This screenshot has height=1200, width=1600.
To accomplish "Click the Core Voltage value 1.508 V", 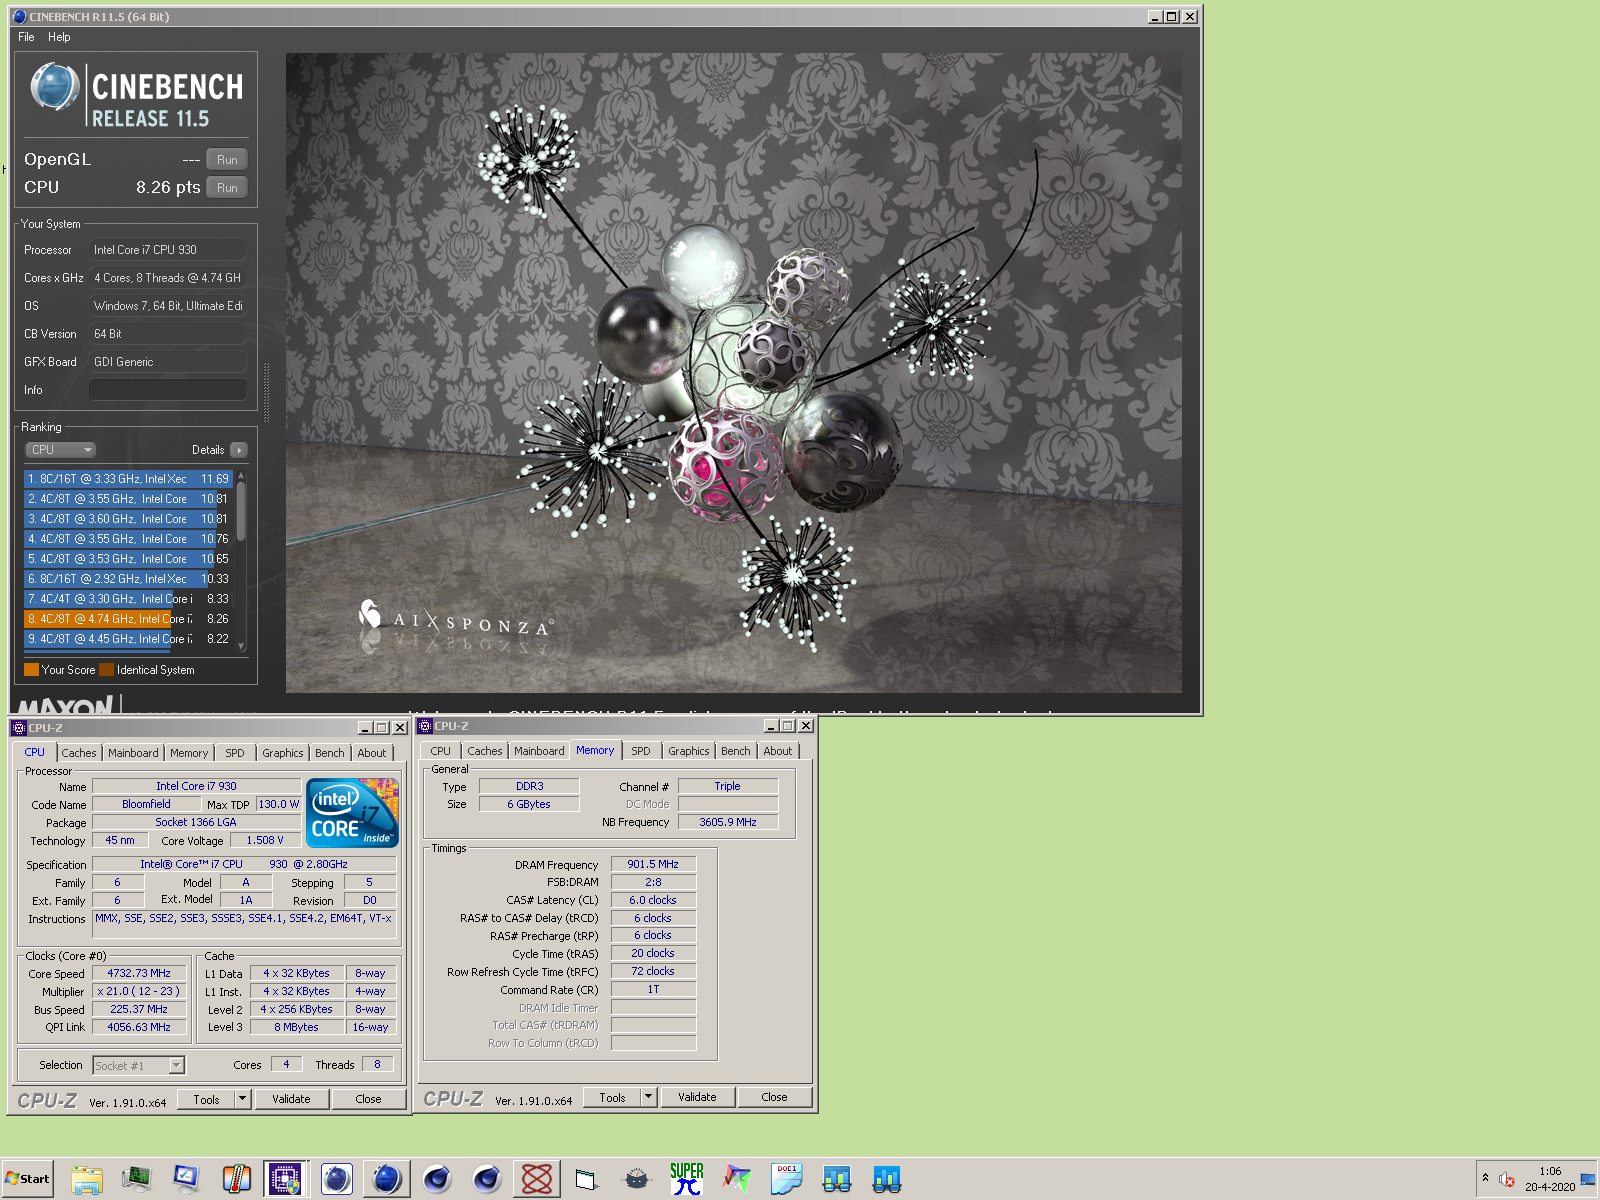I will (x=265, y=840).
